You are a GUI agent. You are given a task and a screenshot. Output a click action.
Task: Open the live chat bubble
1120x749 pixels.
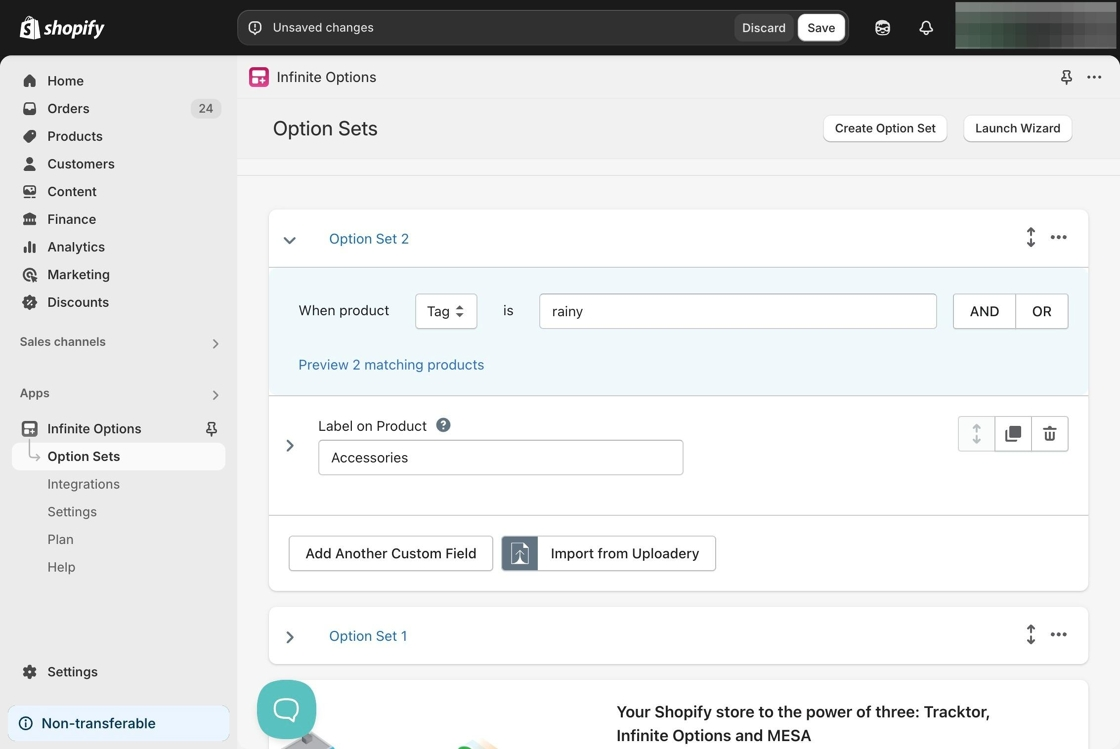click(286, 709)
